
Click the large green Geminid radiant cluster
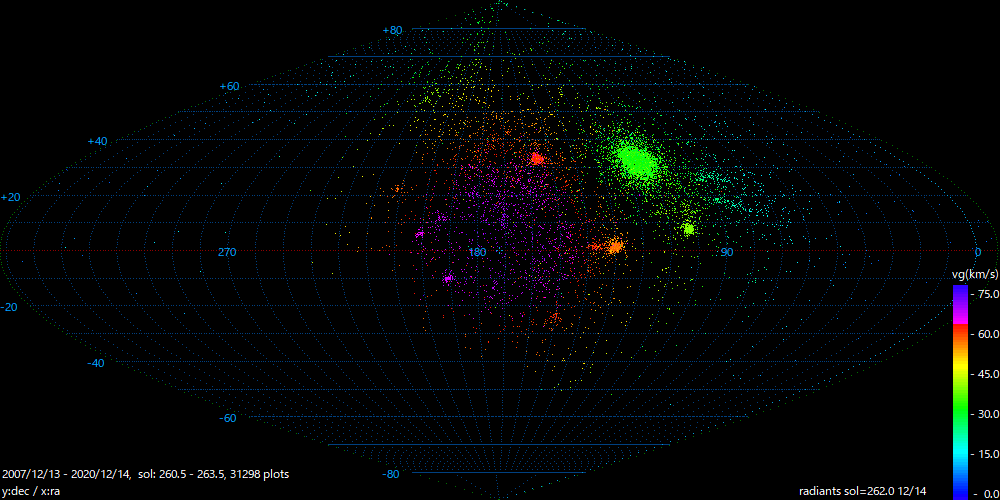pyautogui.click(x=634, y=161)
